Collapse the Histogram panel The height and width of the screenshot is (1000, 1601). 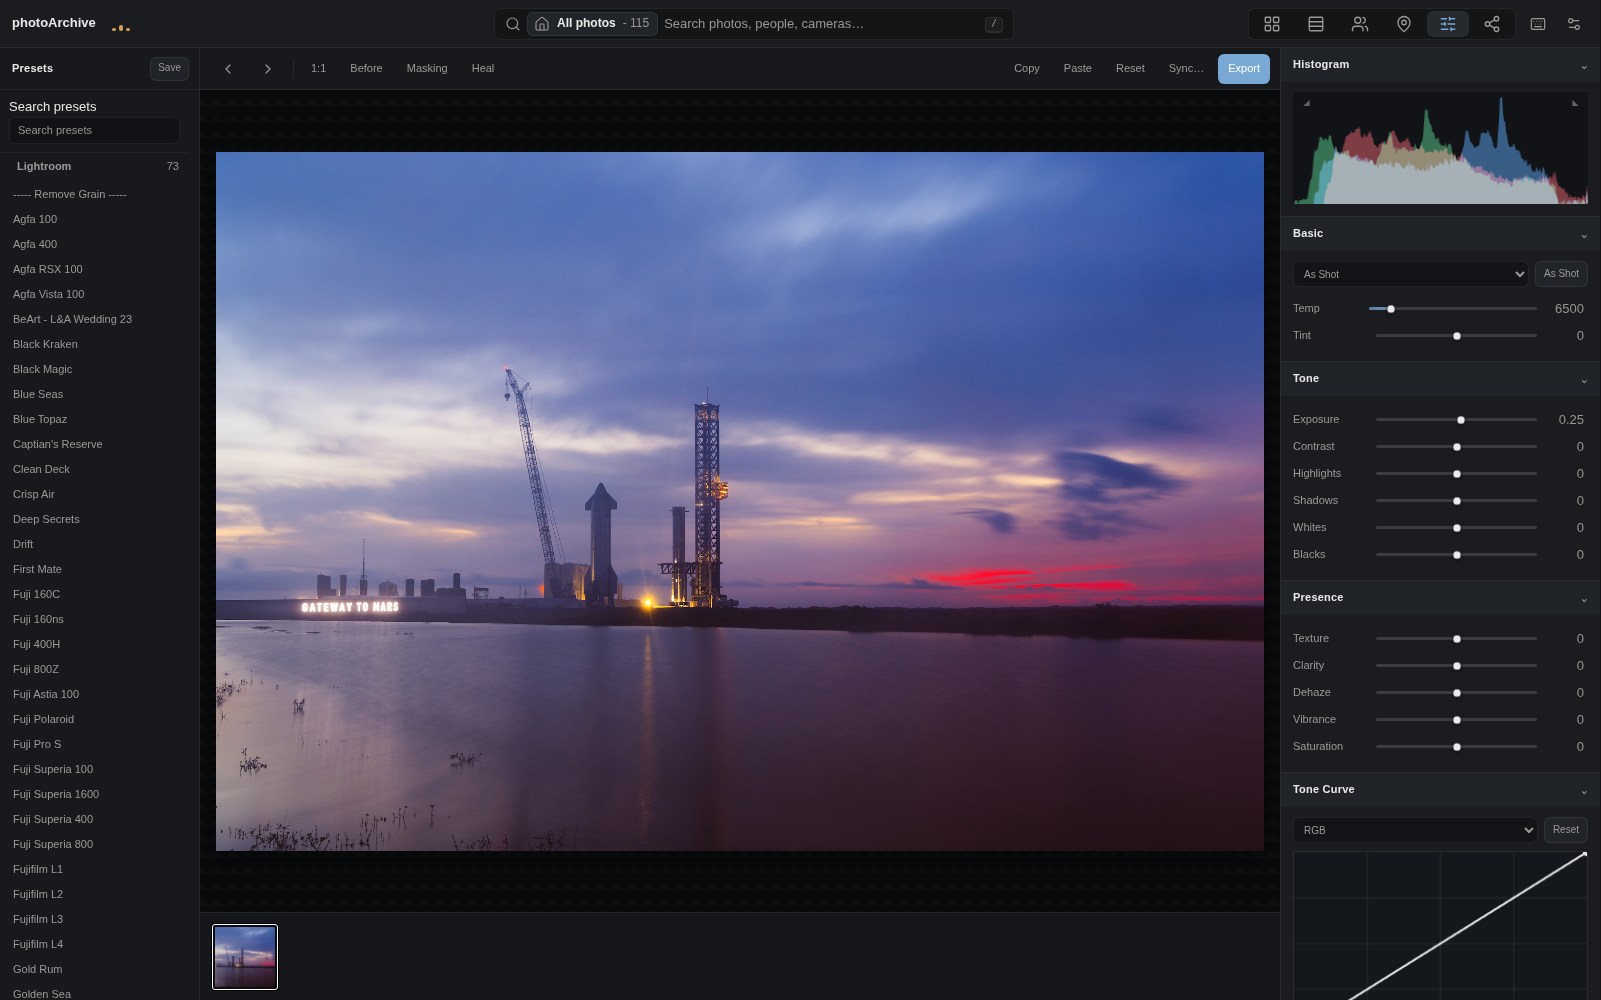(x=1584, y=67)
